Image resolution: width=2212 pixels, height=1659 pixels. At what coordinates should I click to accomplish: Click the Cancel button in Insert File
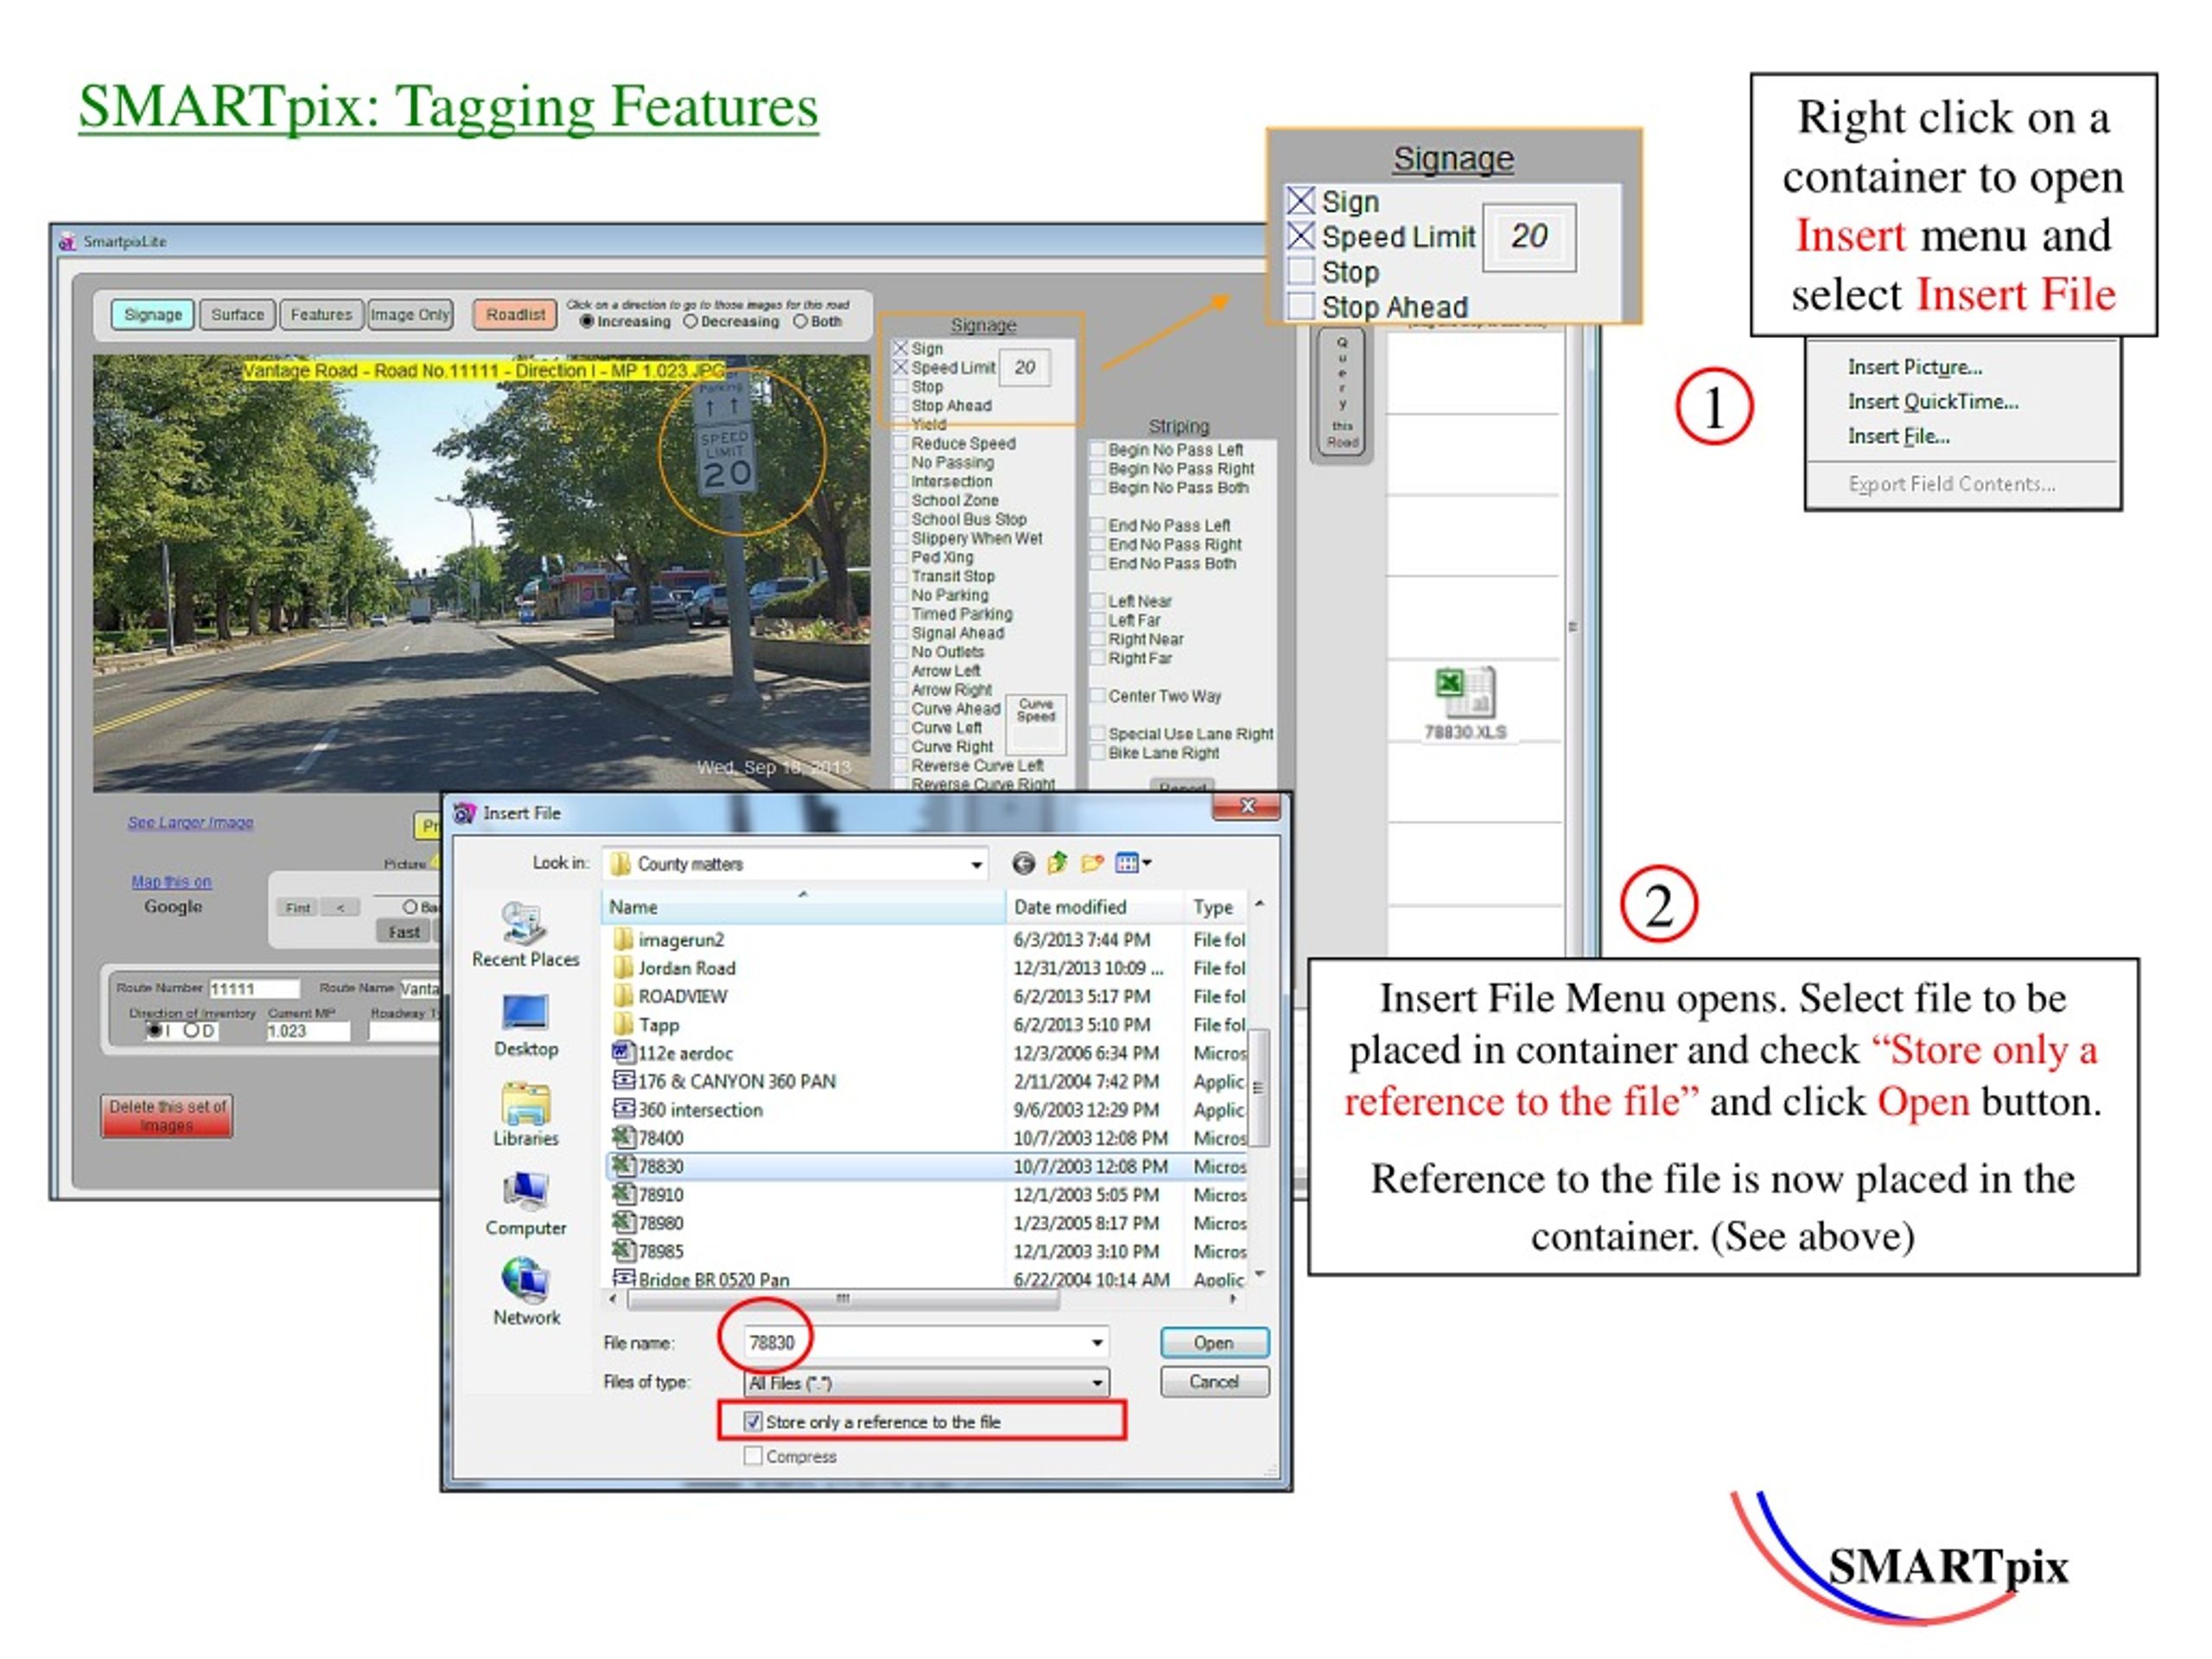[1214, 1382]
